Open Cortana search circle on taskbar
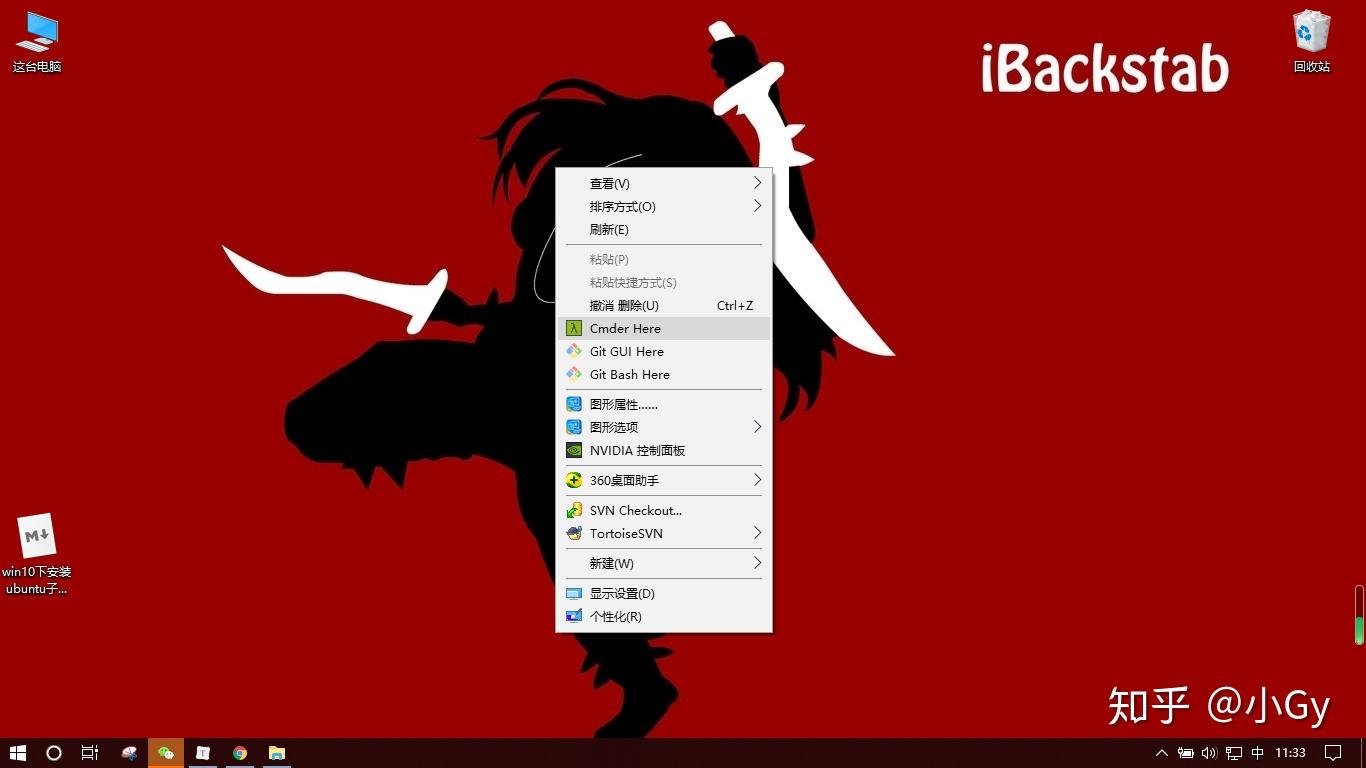The width and height of the screenshot is (1366, 768). point(54,753)
